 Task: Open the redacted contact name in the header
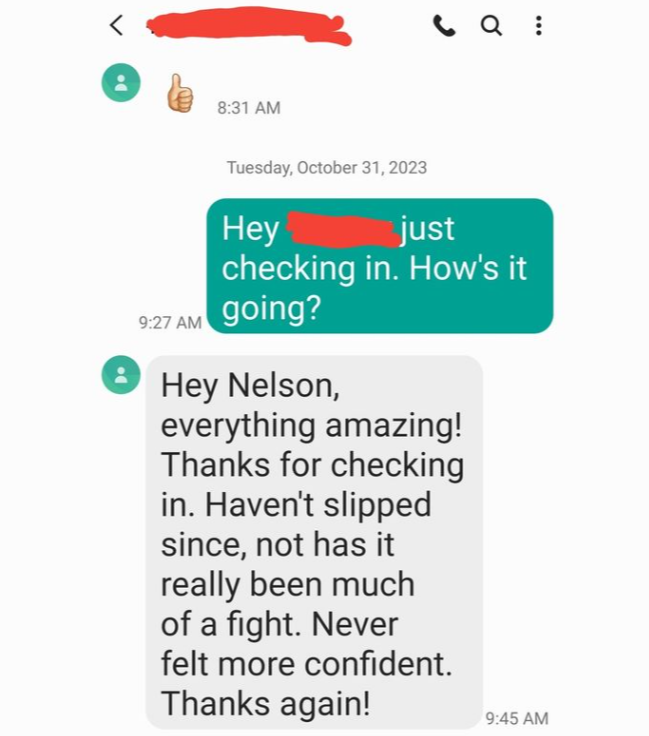pyautogui.click(x=249, y=25)
